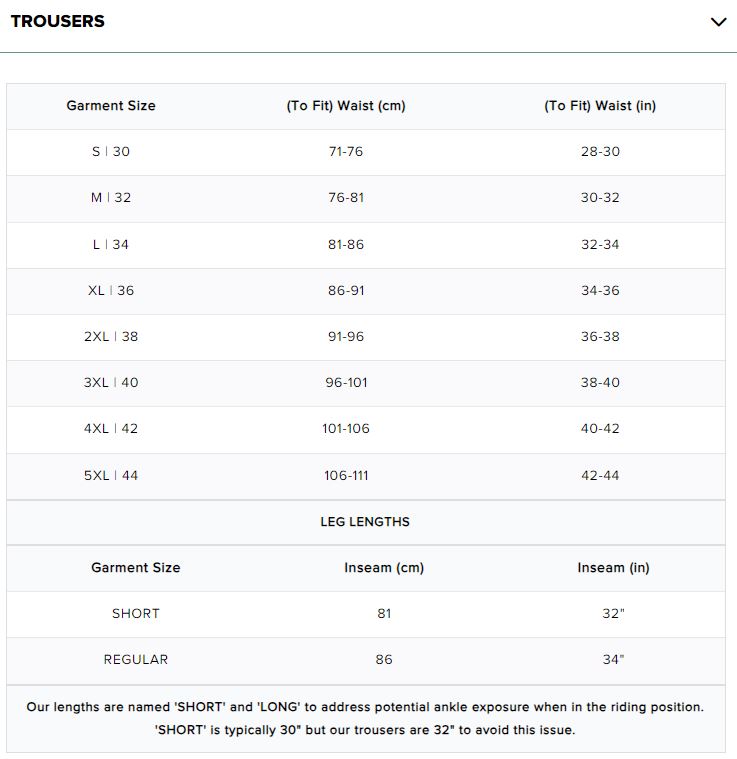
Task: Click the L | 34 garment size
Action: pyautogui.click(x=111, y=244)
